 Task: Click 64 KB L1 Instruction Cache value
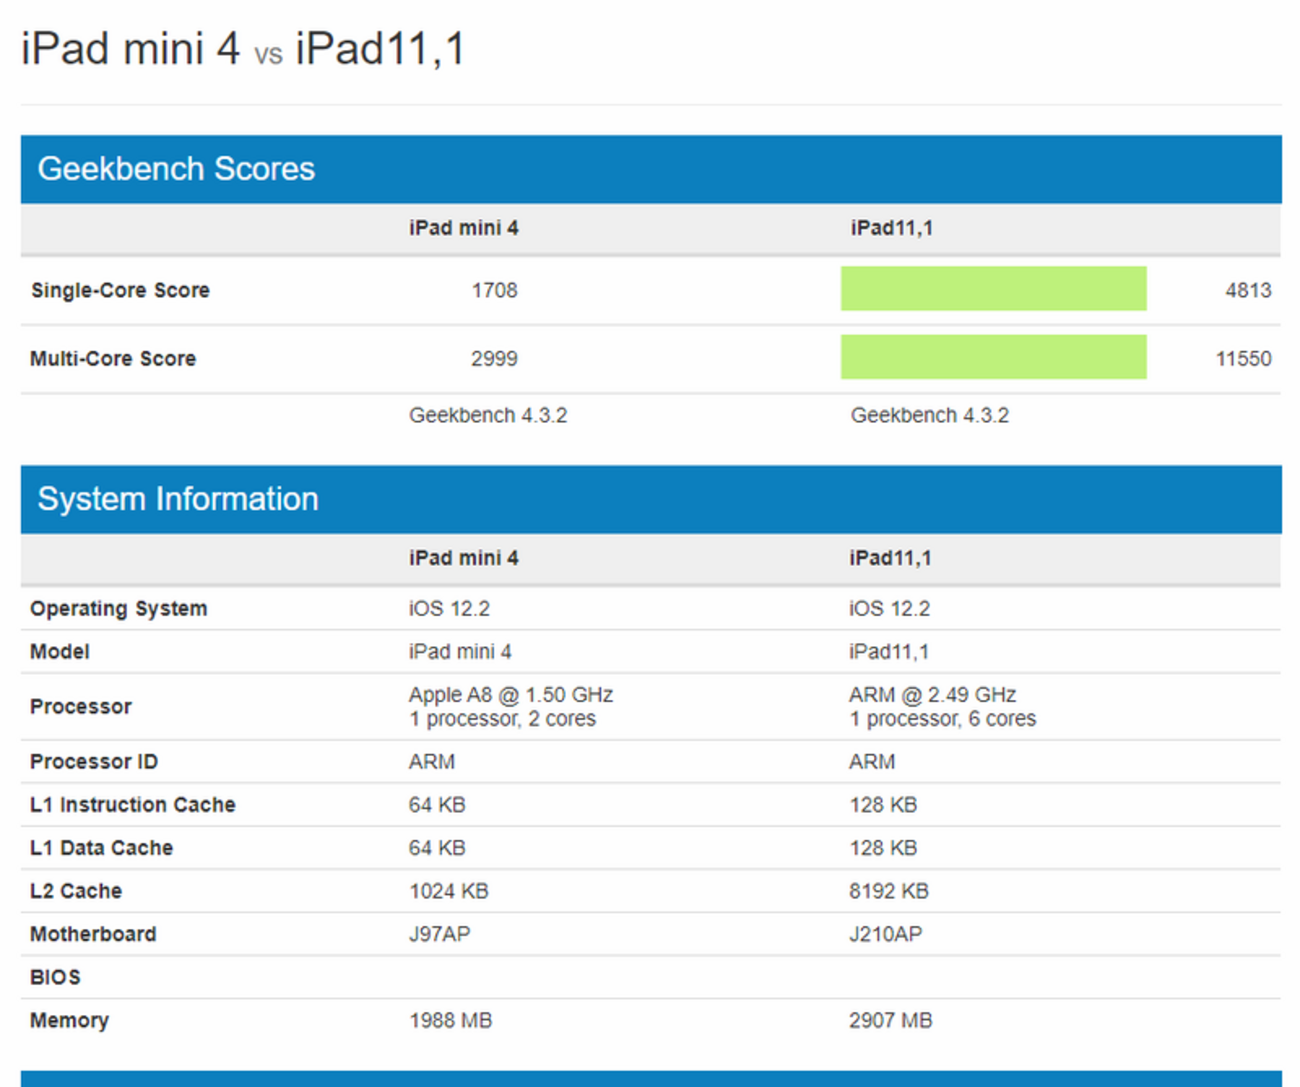[x=437, y=805]
